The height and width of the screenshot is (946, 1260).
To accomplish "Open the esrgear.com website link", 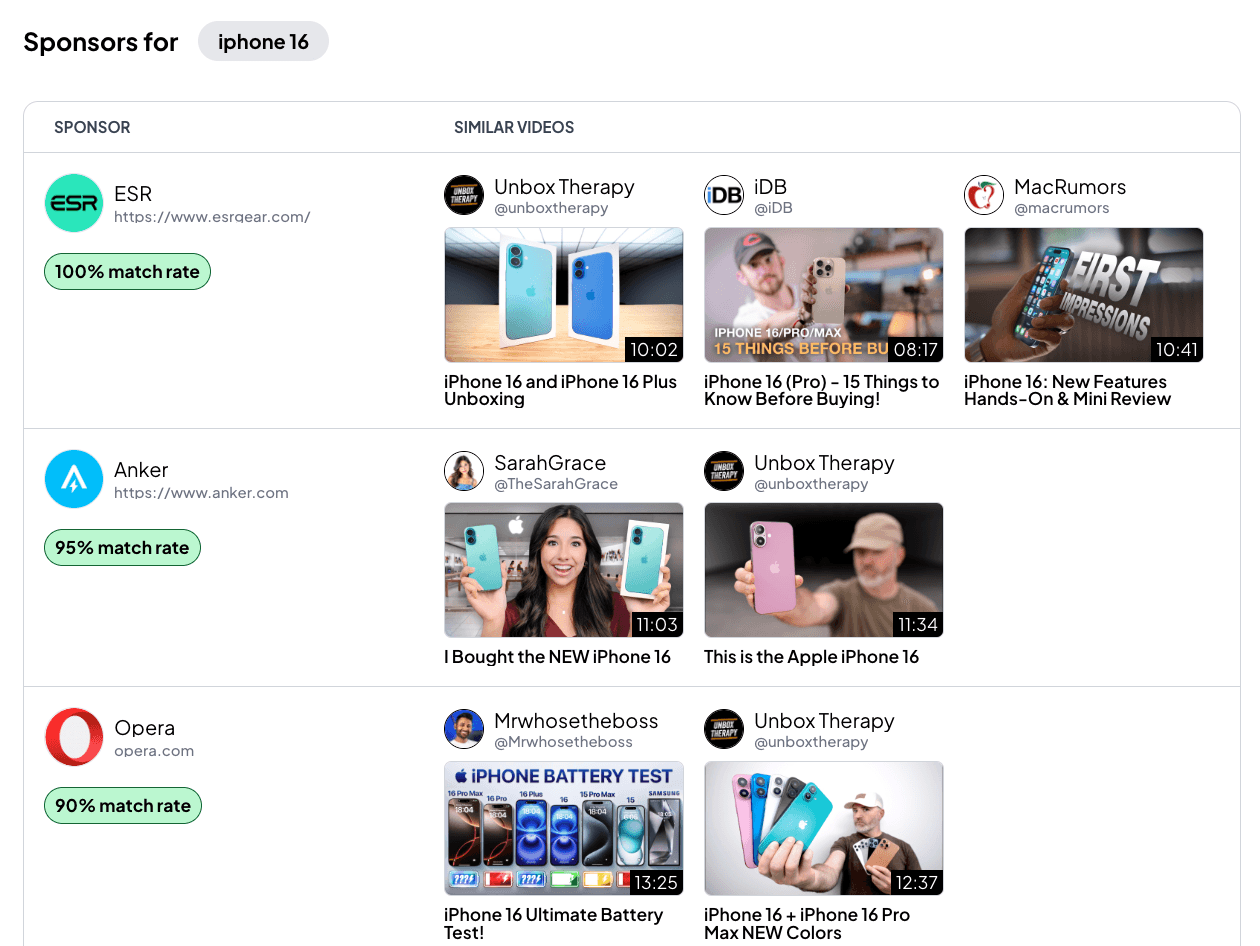I will click(211, 216).
